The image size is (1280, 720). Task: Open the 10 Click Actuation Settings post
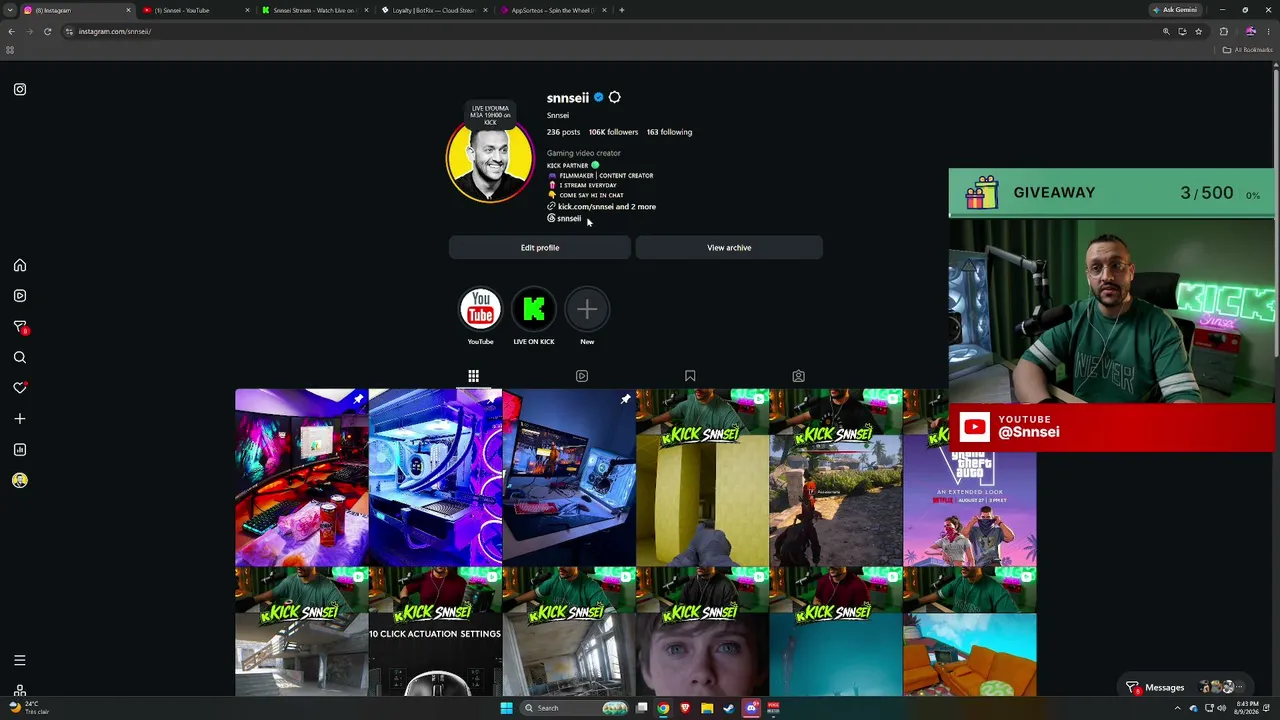click(435, 632)
